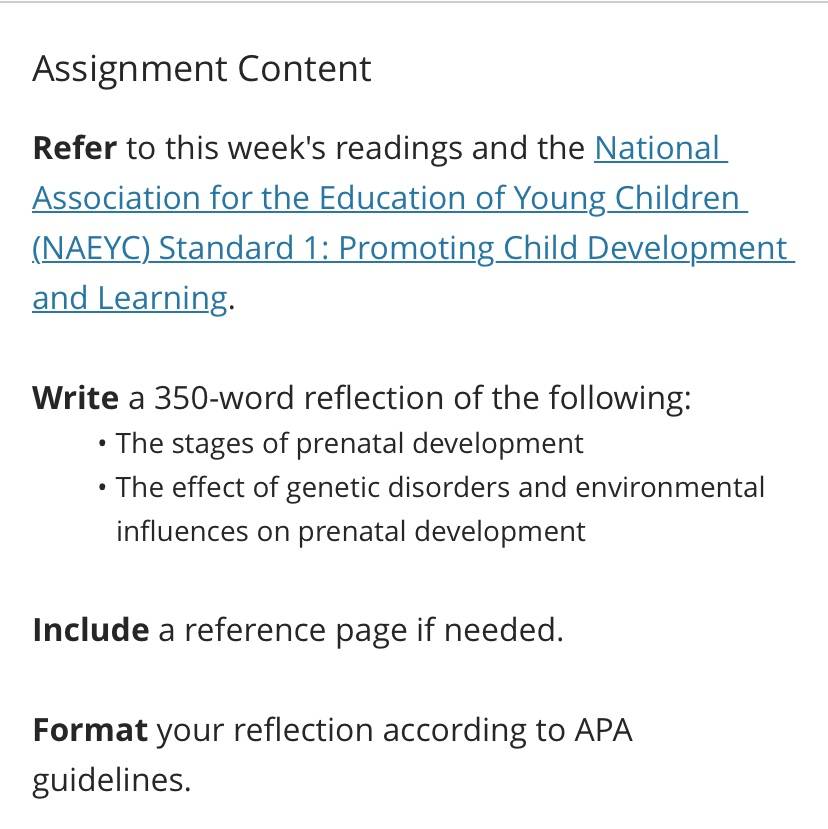Click "this week's readings" text
Viewport: 828px width, 829px height.
[x=314, y=149]
